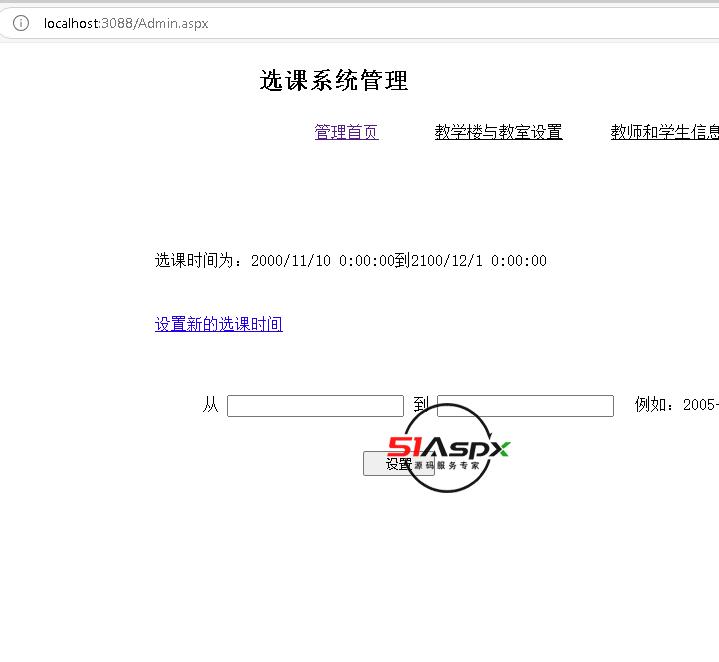Click the 选课时间为 2000/11/10 time text
Image resolution: width=719 pixels, height=662 pixels.
351,260
